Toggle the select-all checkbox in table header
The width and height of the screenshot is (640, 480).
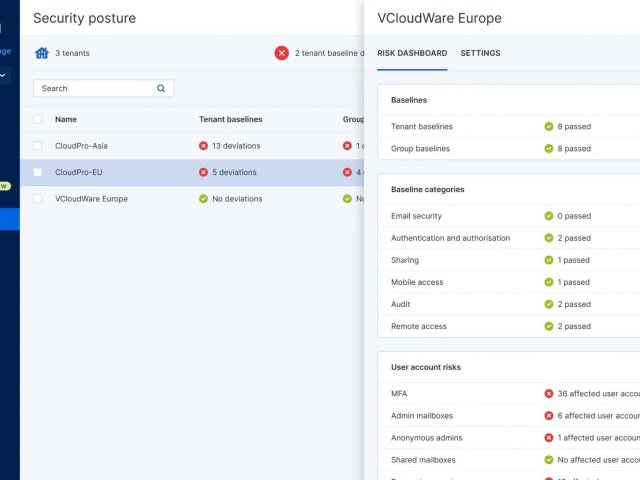[38, 119]
